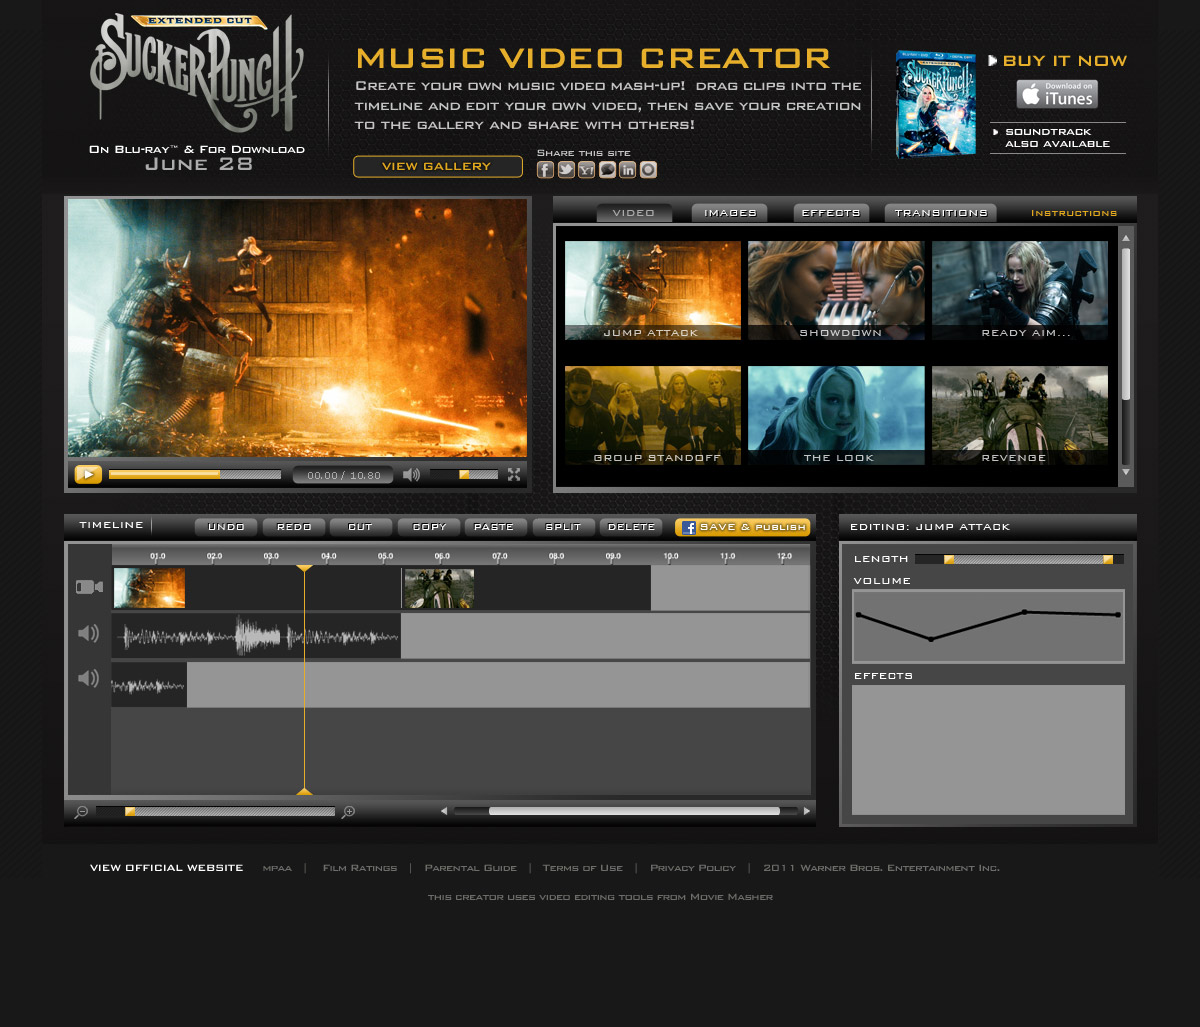Click the Paste button

(x=496, y=527)
